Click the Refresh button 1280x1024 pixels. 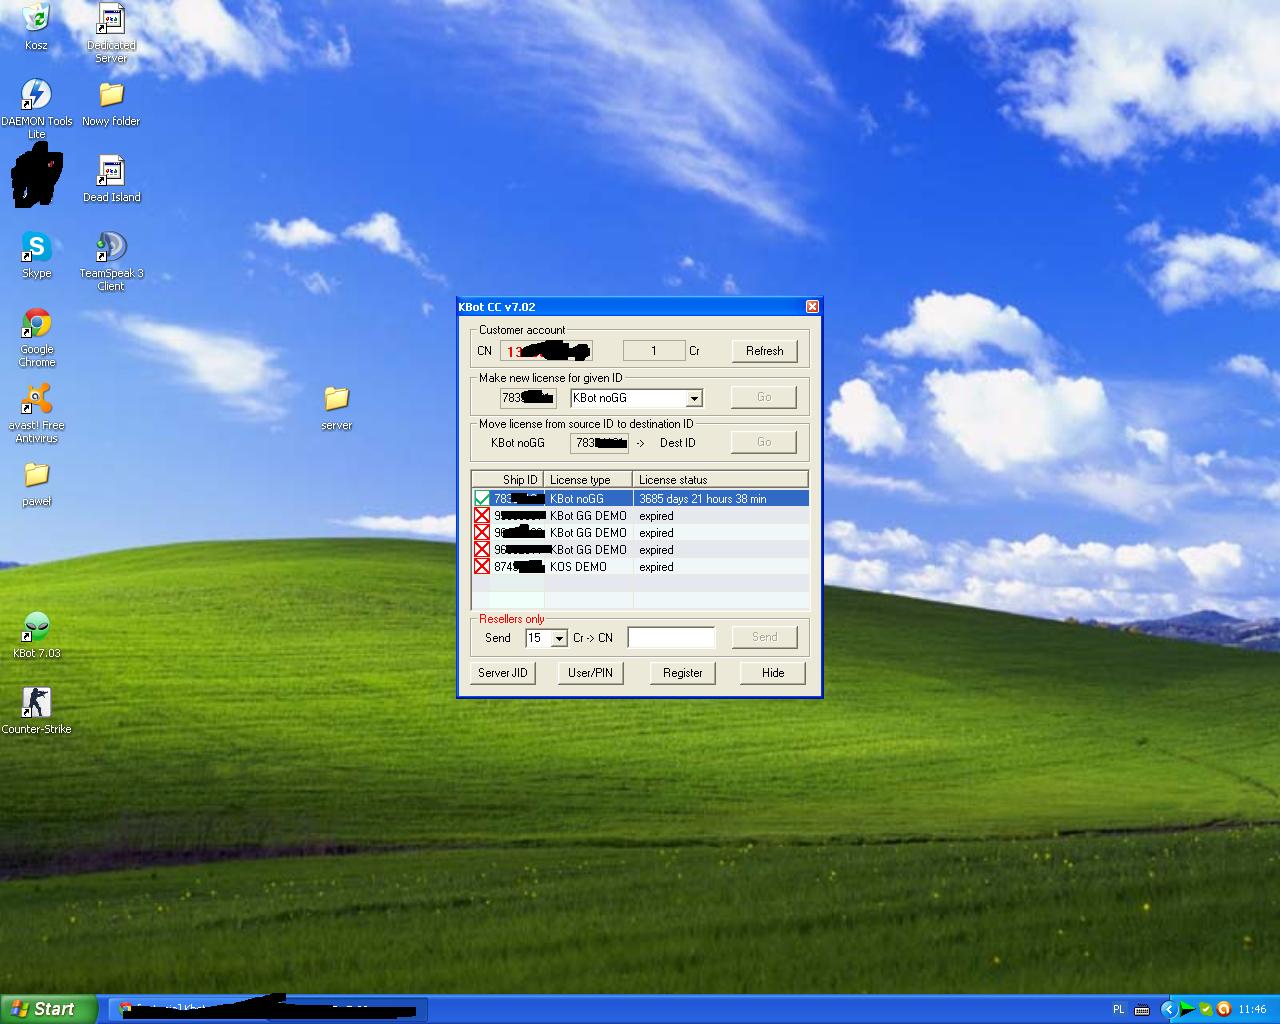(x=764, y=350)
